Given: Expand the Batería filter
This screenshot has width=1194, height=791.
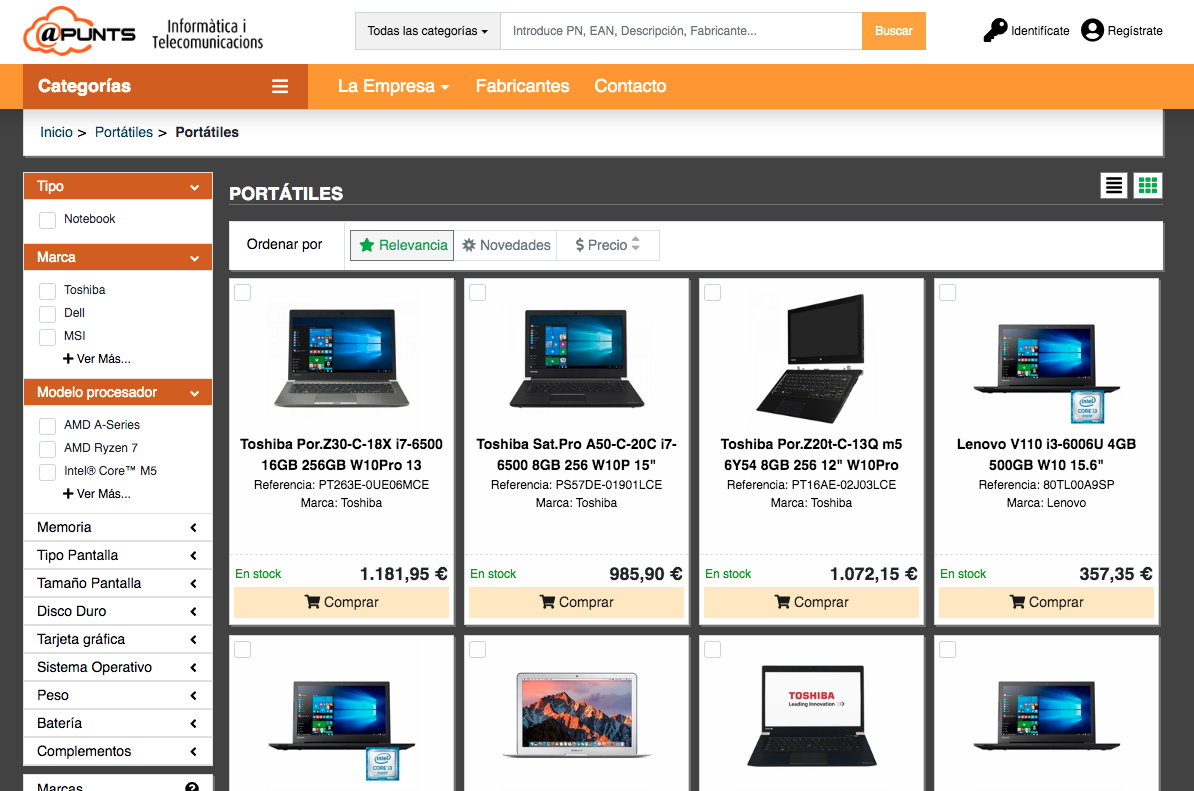Looking at the screenshot, I should click(118, 723).
